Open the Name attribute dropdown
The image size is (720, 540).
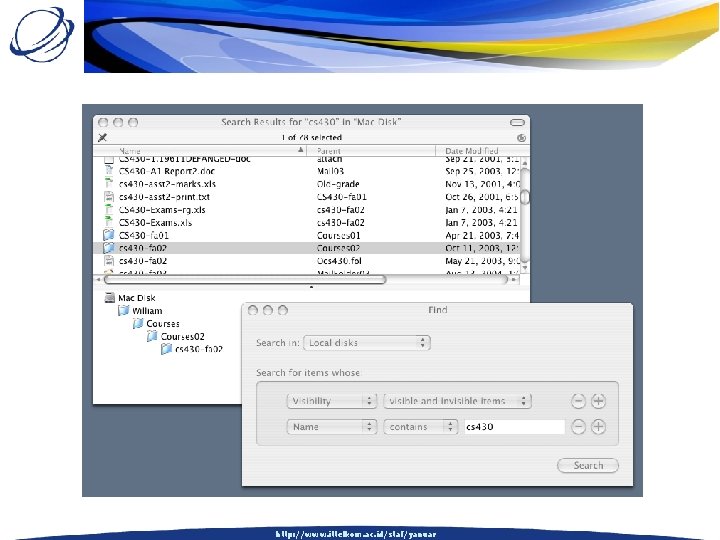point(332,427)
